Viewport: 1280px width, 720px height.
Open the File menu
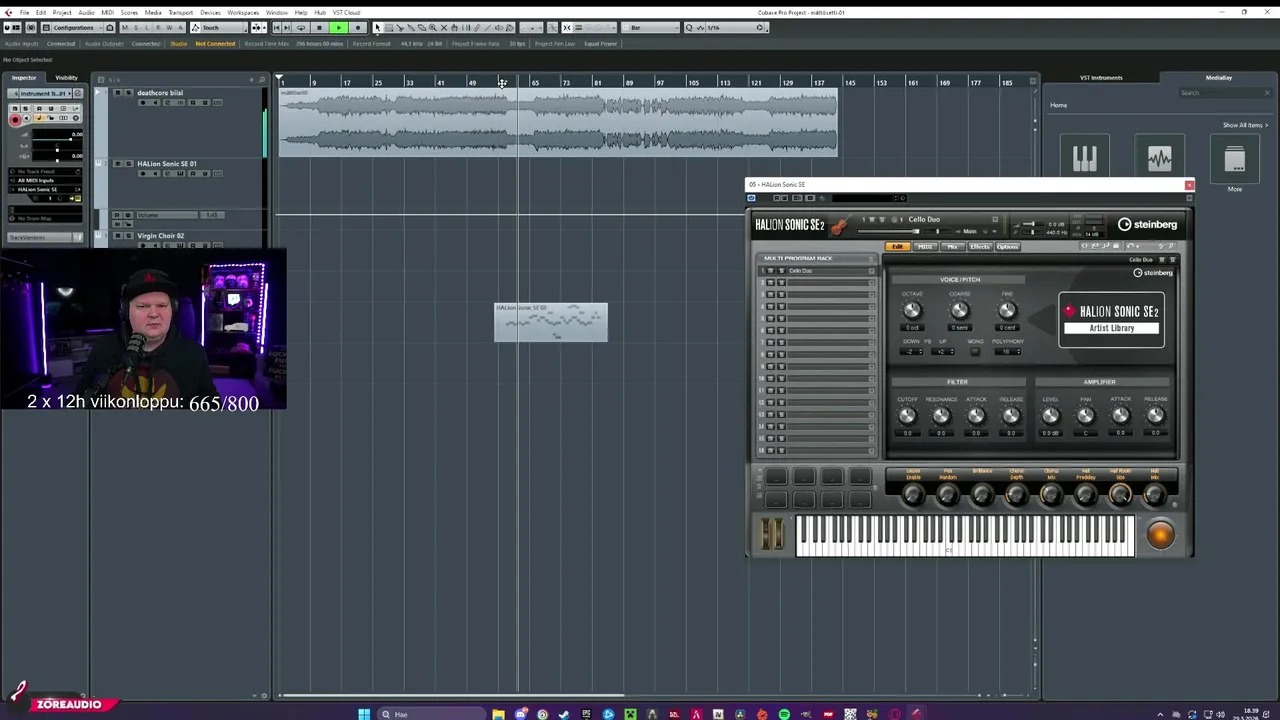click(x=24, y=12)
